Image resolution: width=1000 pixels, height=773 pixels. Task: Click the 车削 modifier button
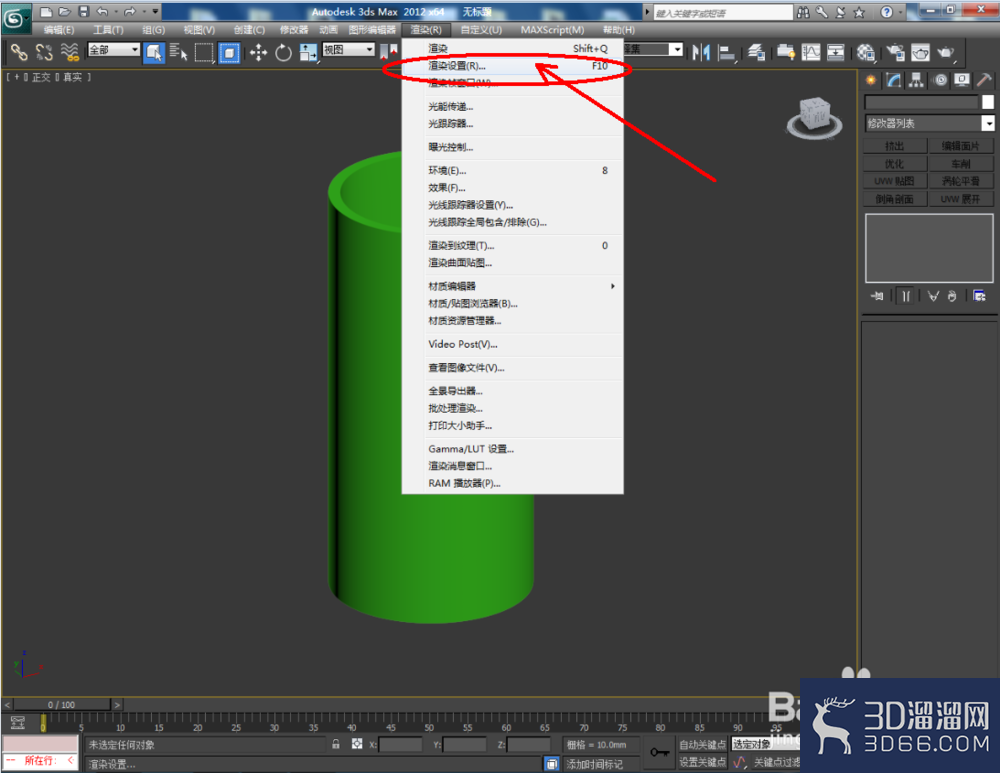tap(961, 164)
